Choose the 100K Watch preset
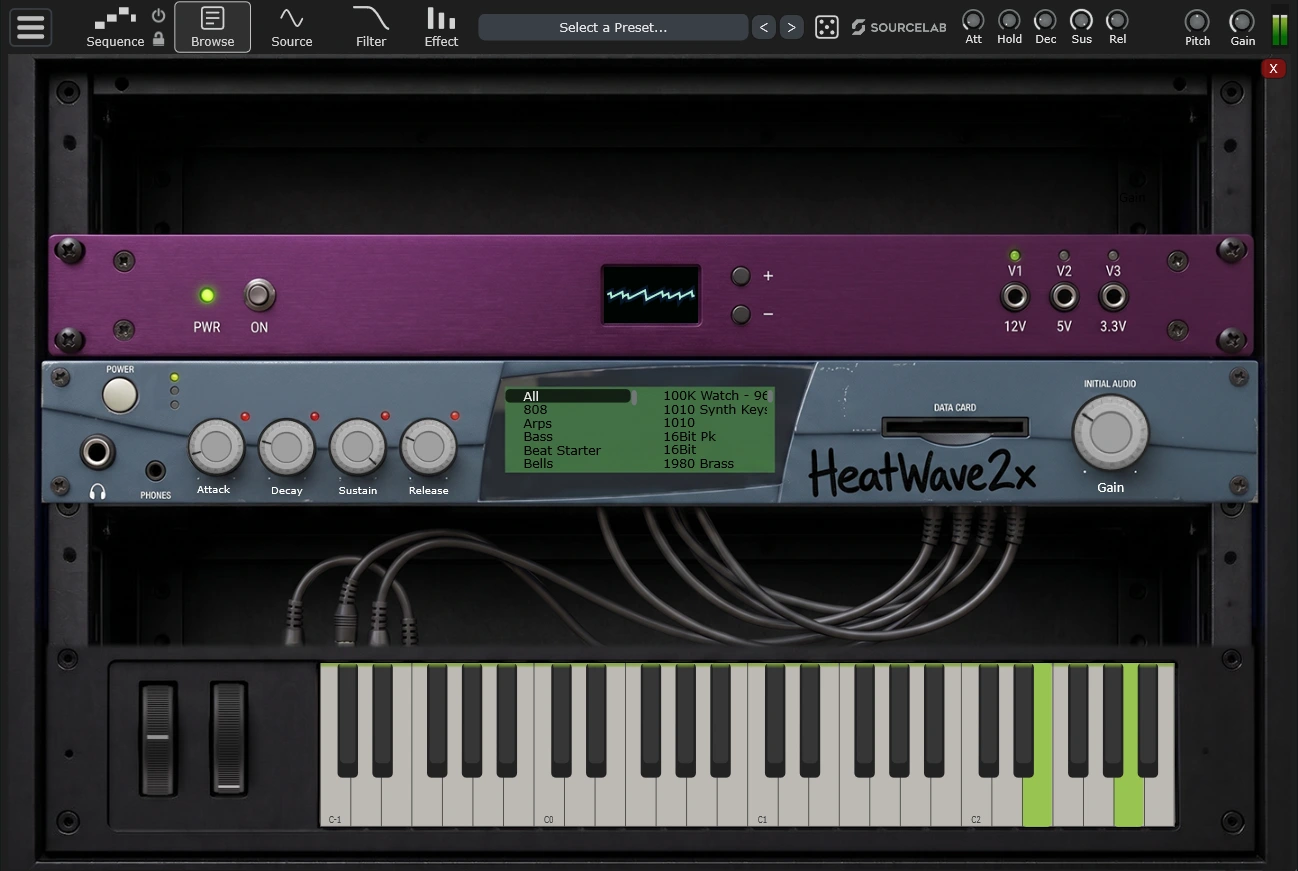Viewport: 1298px width, 871px height. point(715,396)
